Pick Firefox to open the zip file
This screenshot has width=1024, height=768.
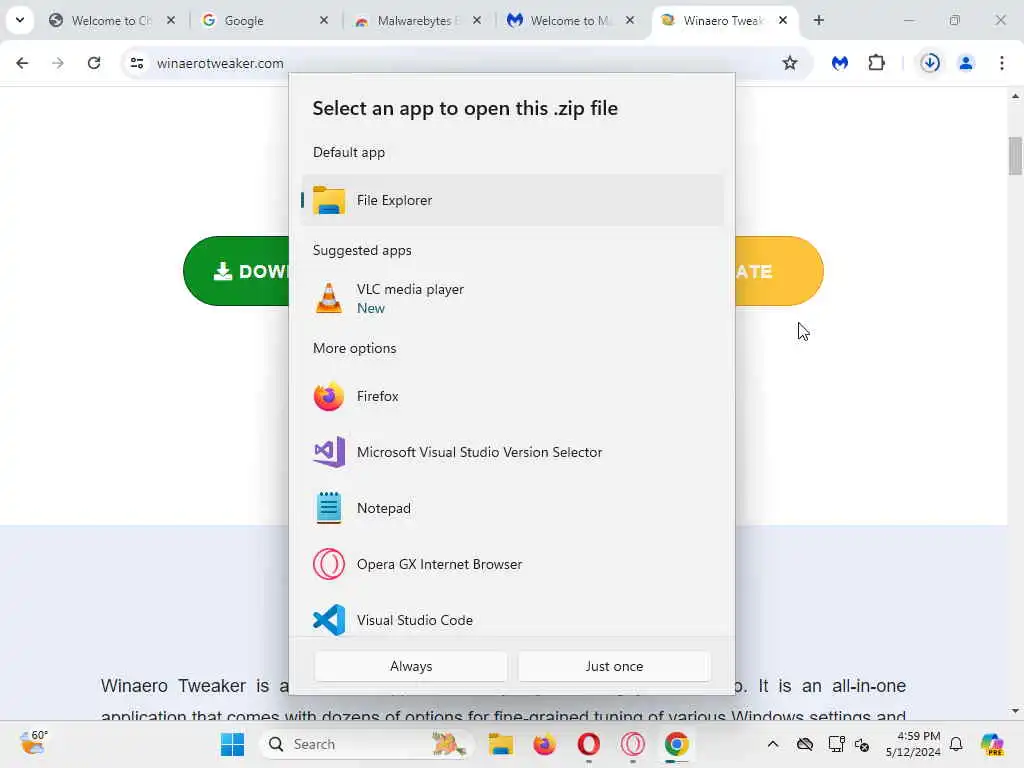512,396
